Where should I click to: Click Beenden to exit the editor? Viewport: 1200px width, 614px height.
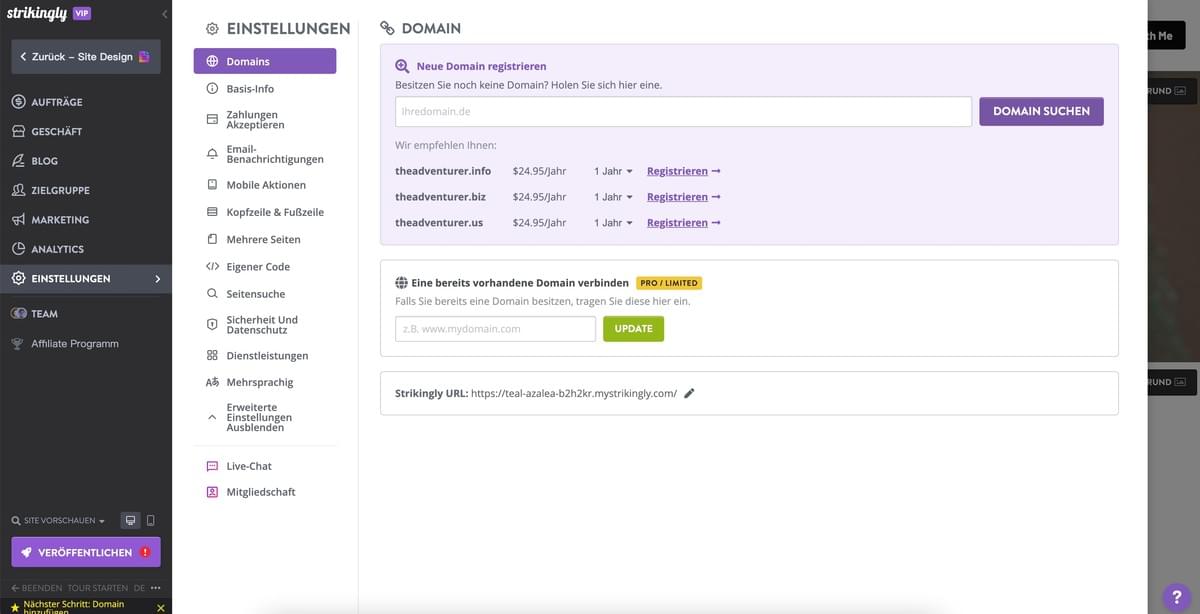coord(36,588)
